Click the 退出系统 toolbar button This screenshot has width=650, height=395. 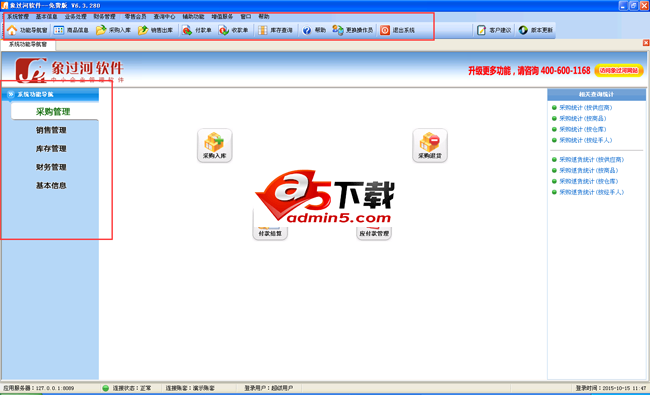pos(398,30)
